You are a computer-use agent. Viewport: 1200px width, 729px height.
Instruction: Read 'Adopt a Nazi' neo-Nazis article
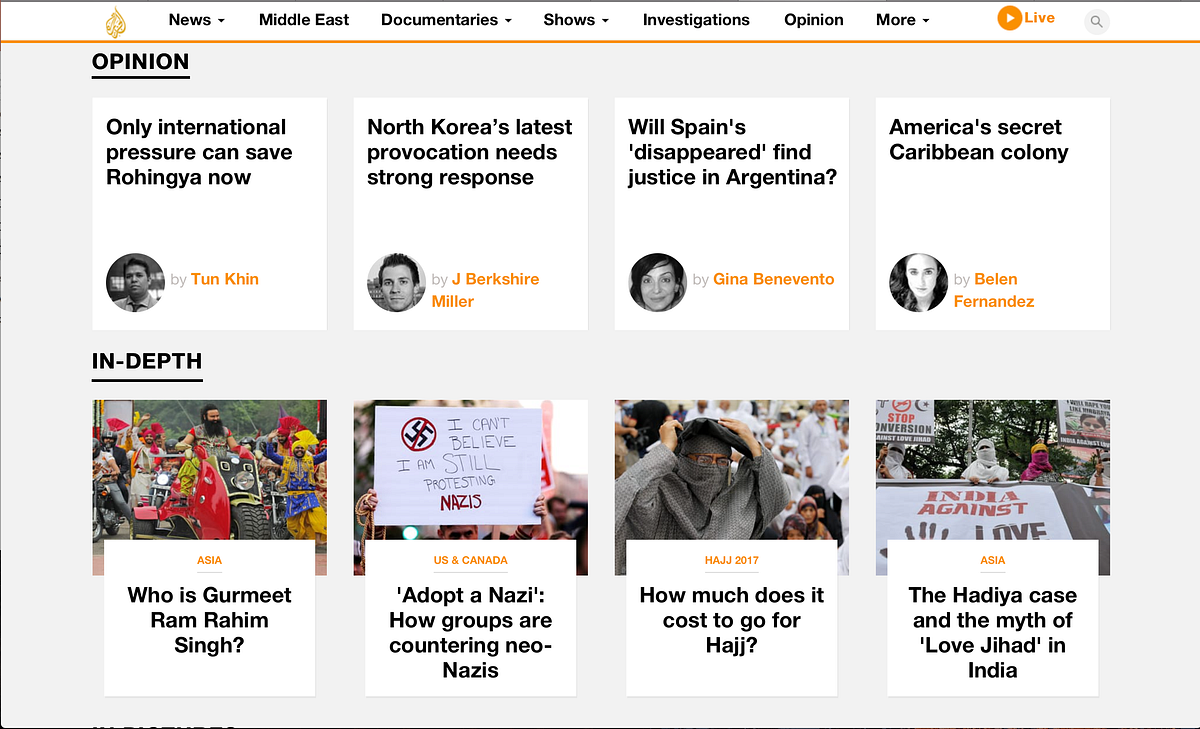pyautogui.click(x=470, y=632)
